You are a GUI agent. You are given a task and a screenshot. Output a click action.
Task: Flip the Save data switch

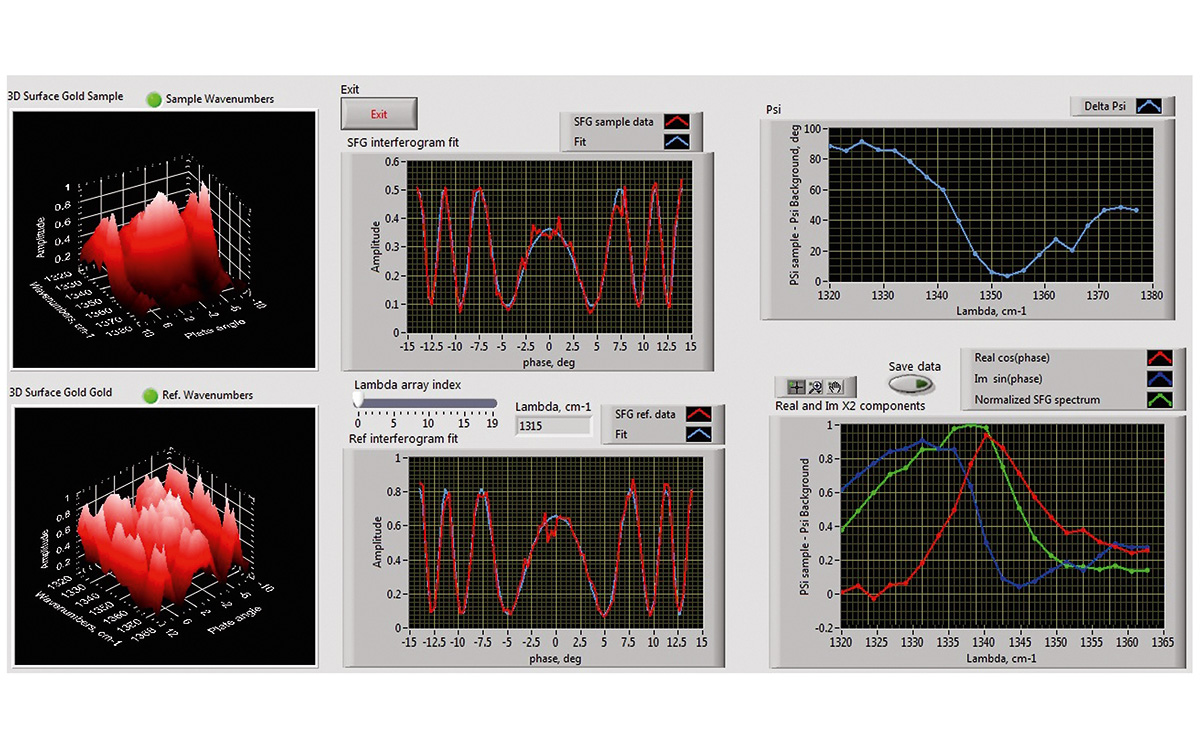[x=912, y=384]
